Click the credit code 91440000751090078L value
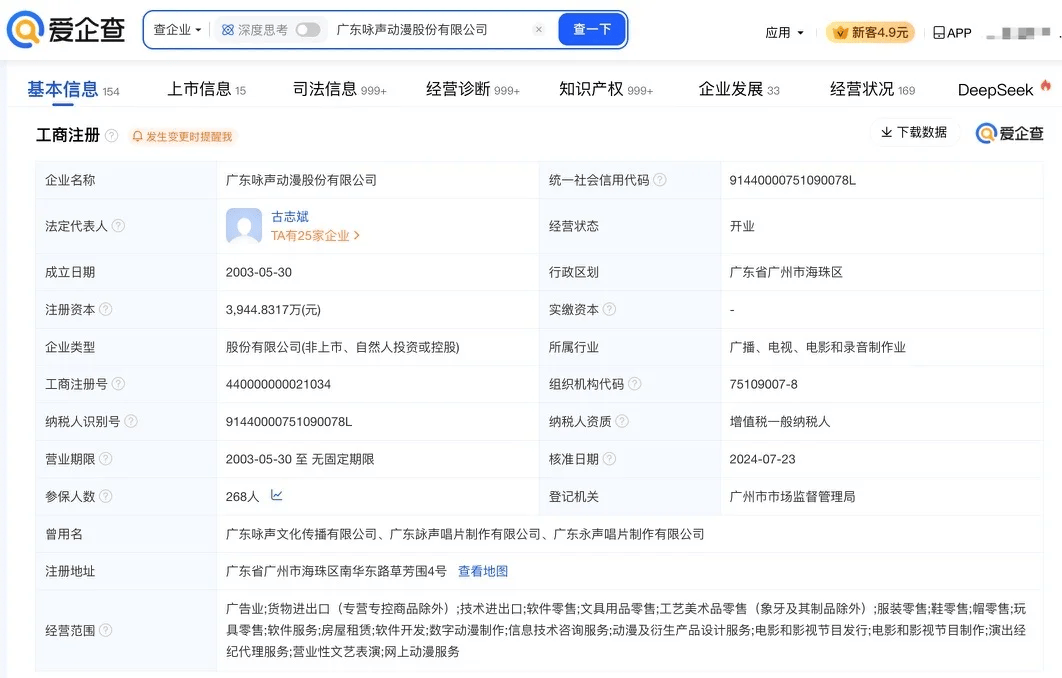The height and width of the screenshot is (678, 1062). tap(792, 180)
